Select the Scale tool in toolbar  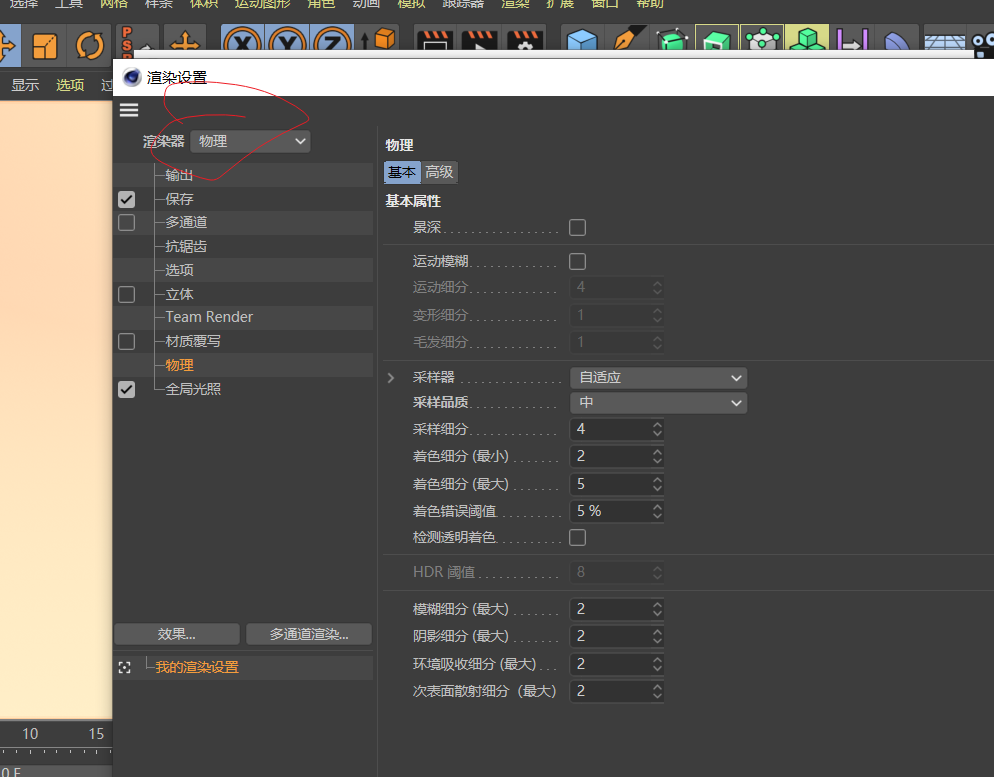click(44, 45)
